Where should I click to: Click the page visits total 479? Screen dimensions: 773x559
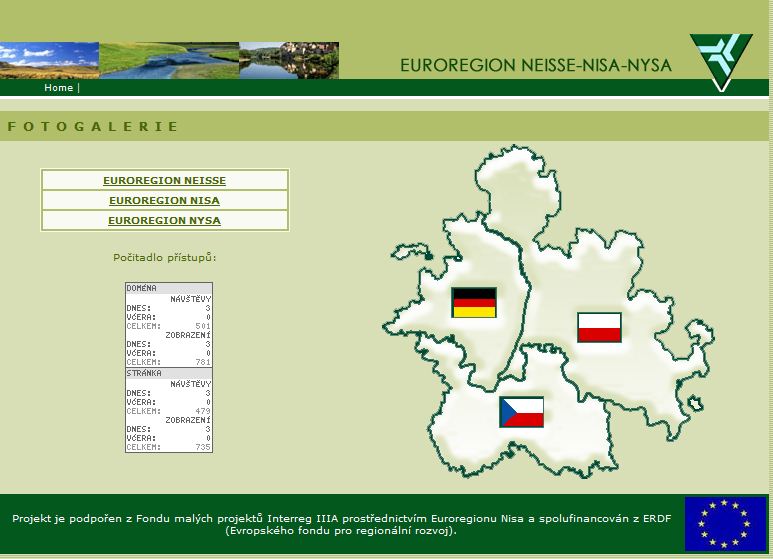click(x=203, y=411)
